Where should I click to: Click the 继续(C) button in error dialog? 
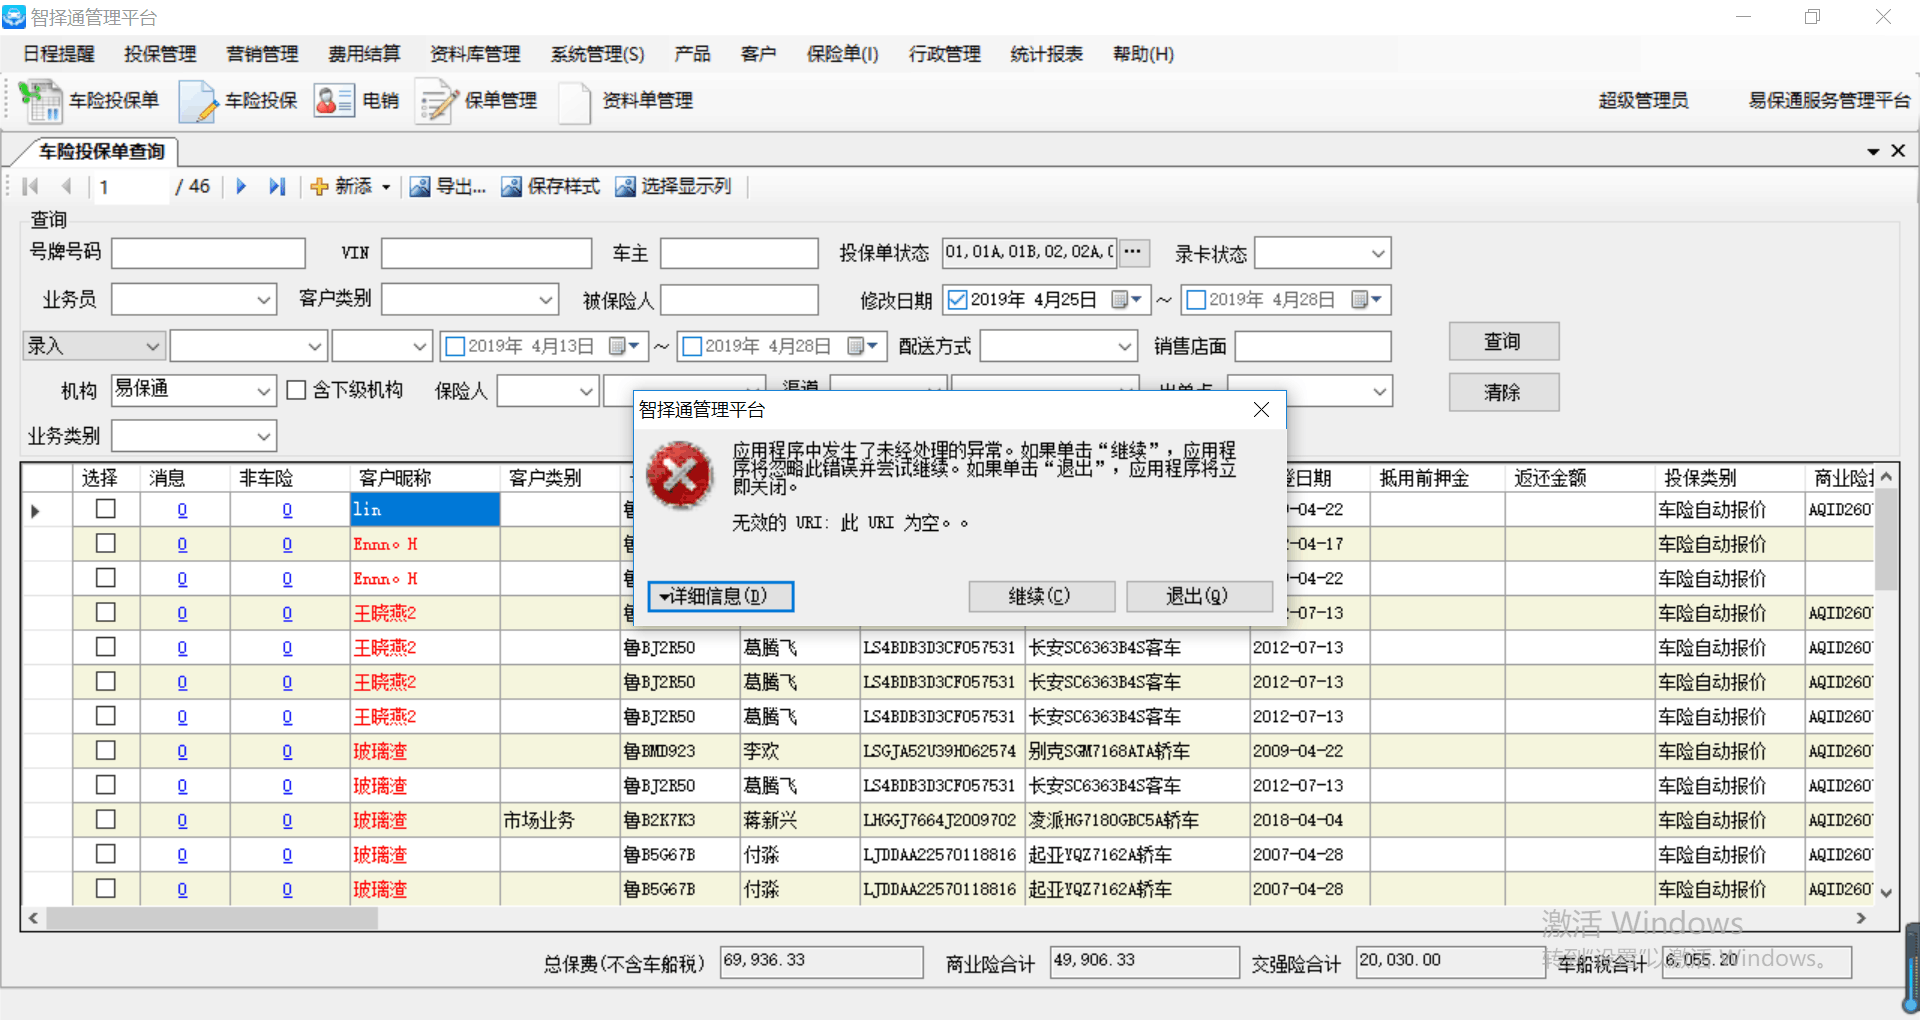tap(1040, 596)
